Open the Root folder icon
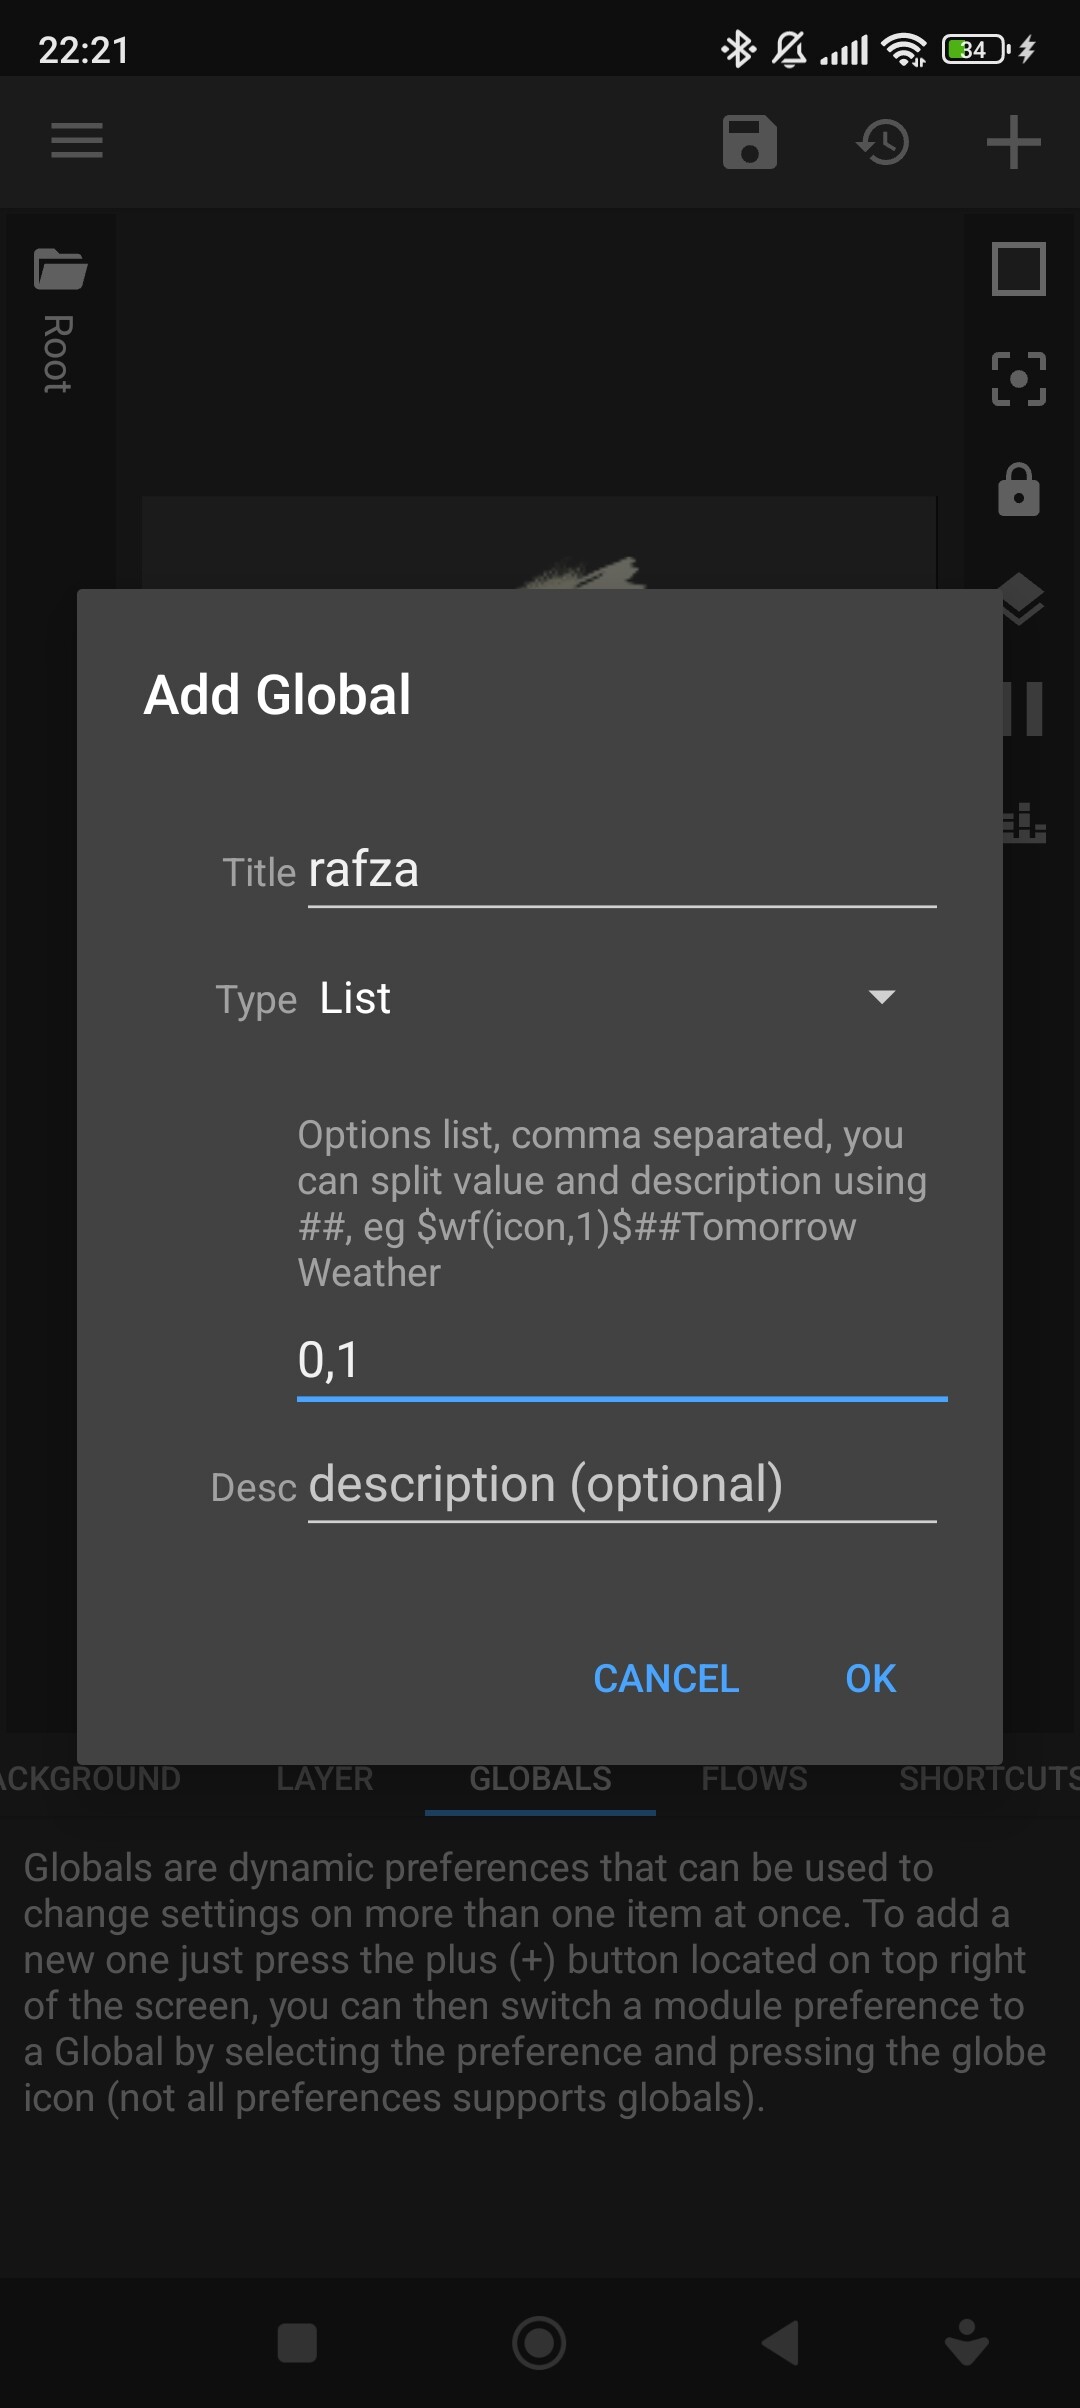 coord(60,270)
